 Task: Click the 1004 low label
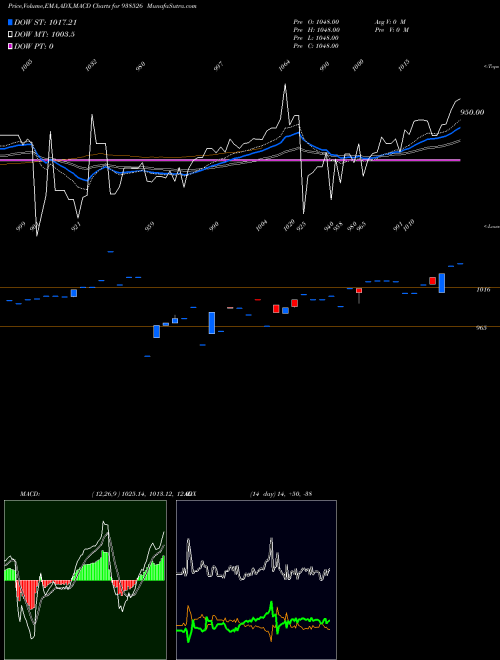pyautogui.click(x=261, y=226)
